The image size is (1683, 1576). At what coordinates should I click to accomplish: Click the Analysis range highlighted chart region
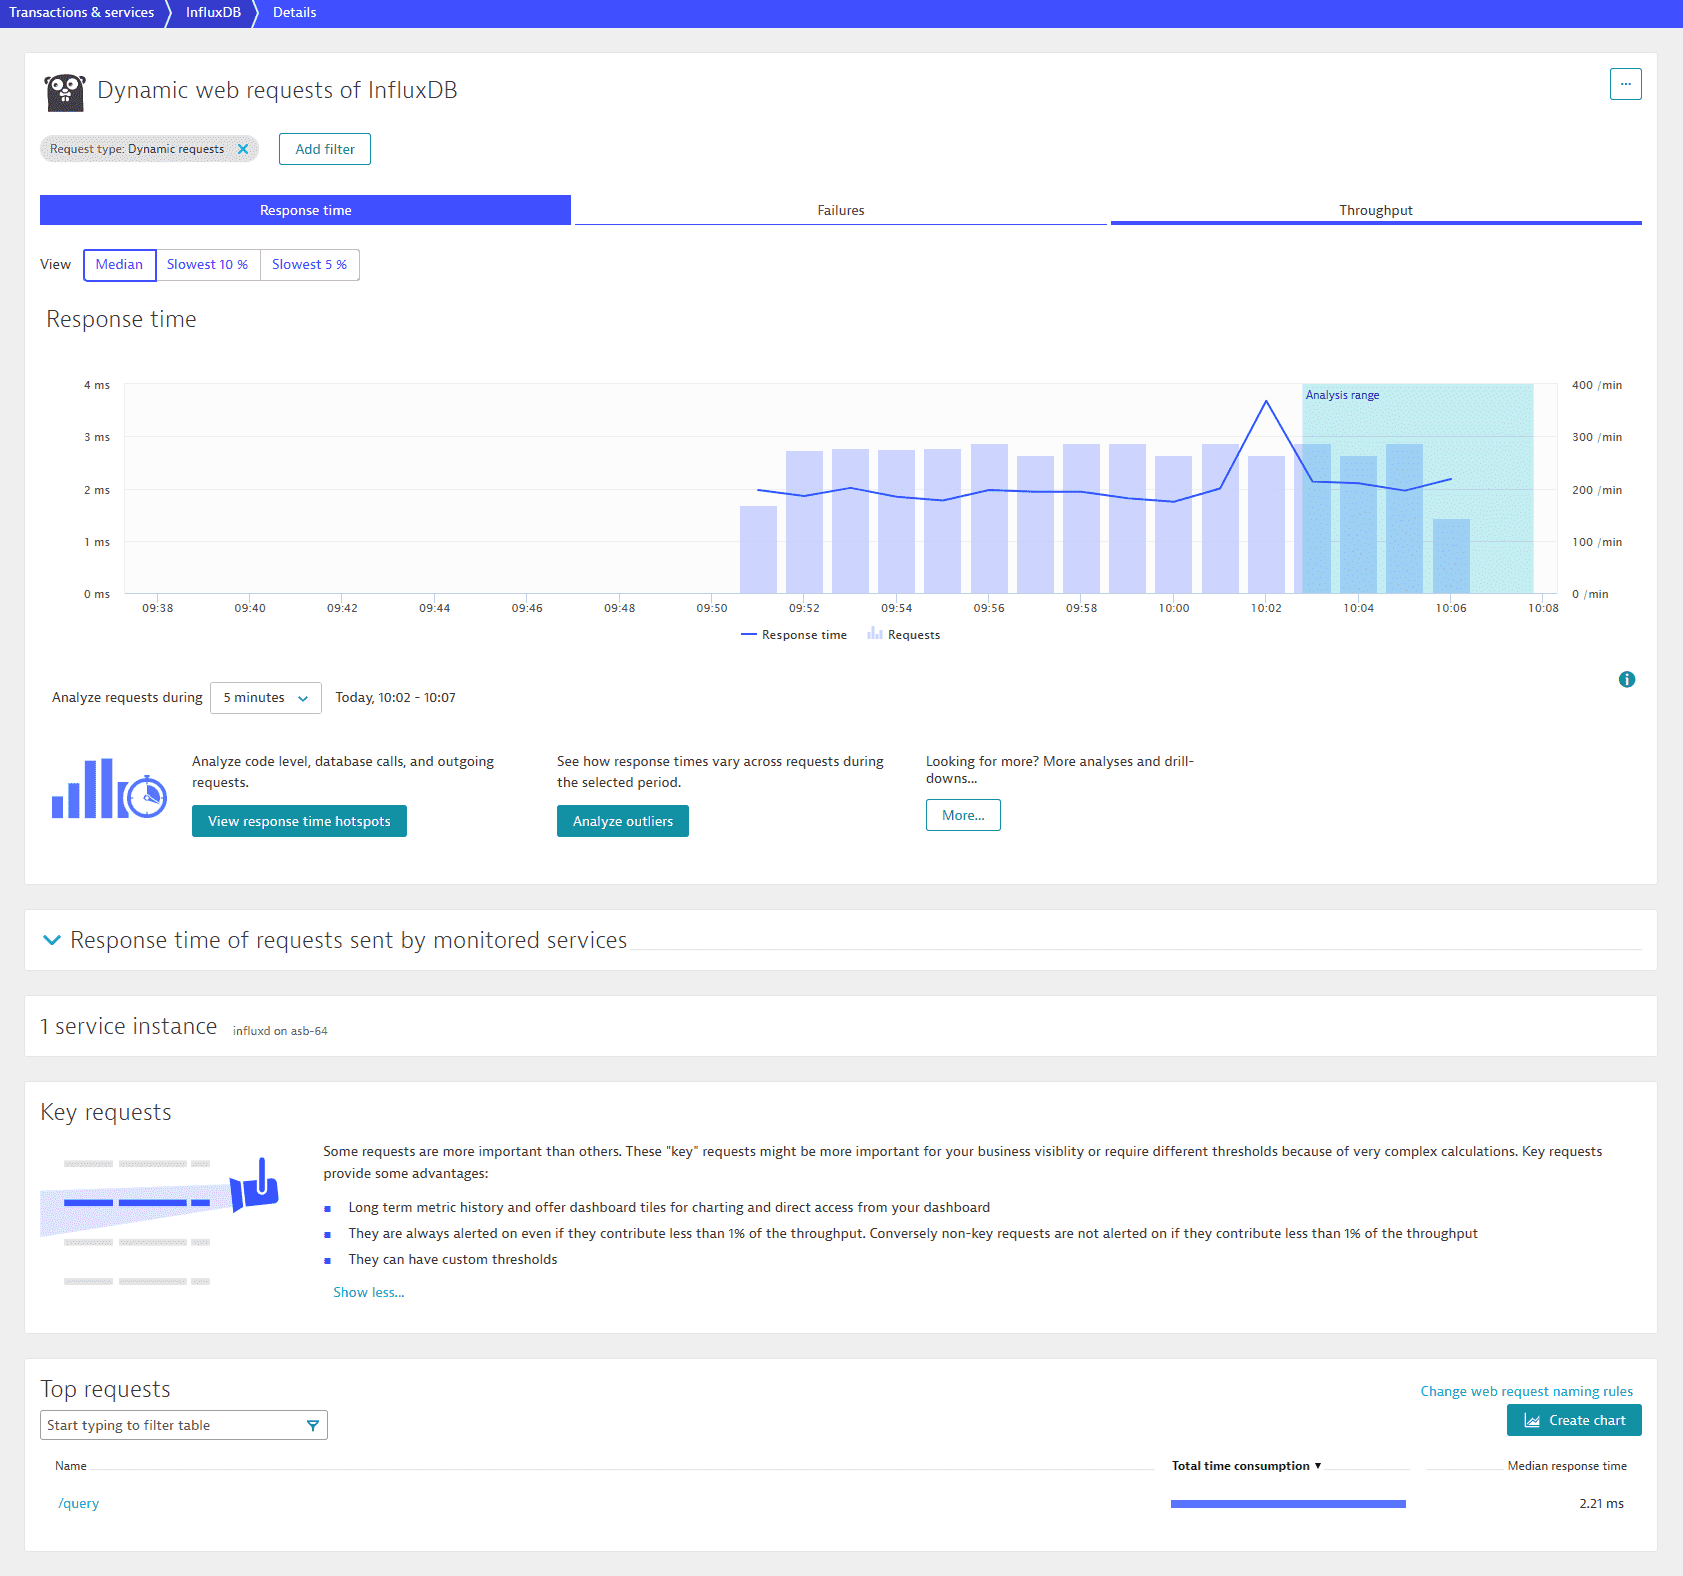[1417, 488]
